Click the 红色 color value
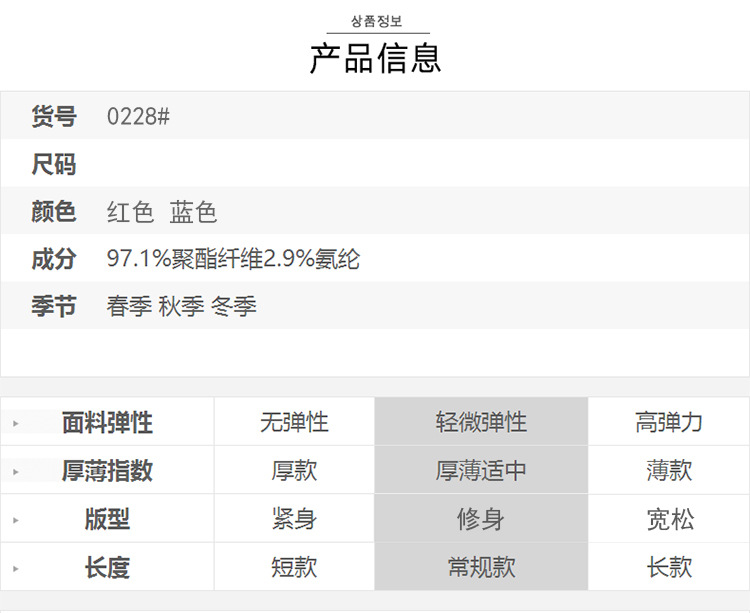The image size is (750, 613). point(130,212)
